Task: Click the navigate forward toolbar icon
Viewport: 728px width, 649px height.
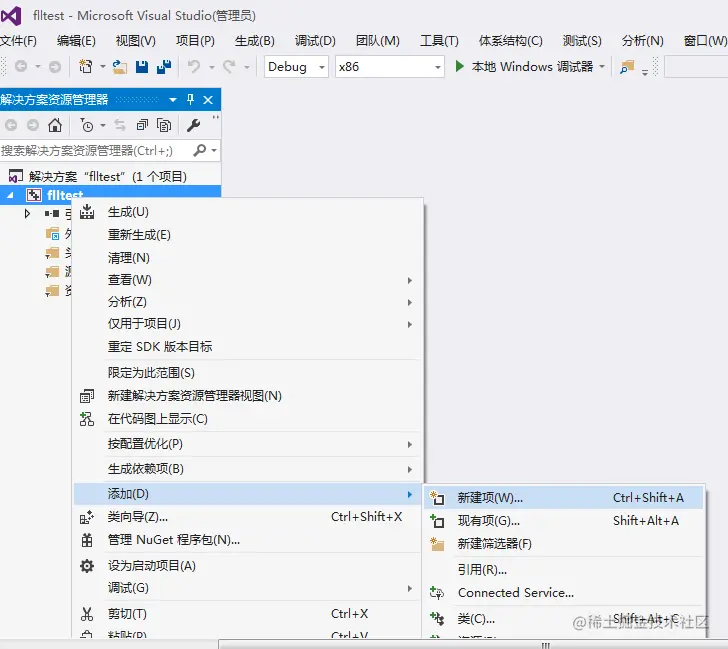Action: pyautogui.click(x=55, y=67)
